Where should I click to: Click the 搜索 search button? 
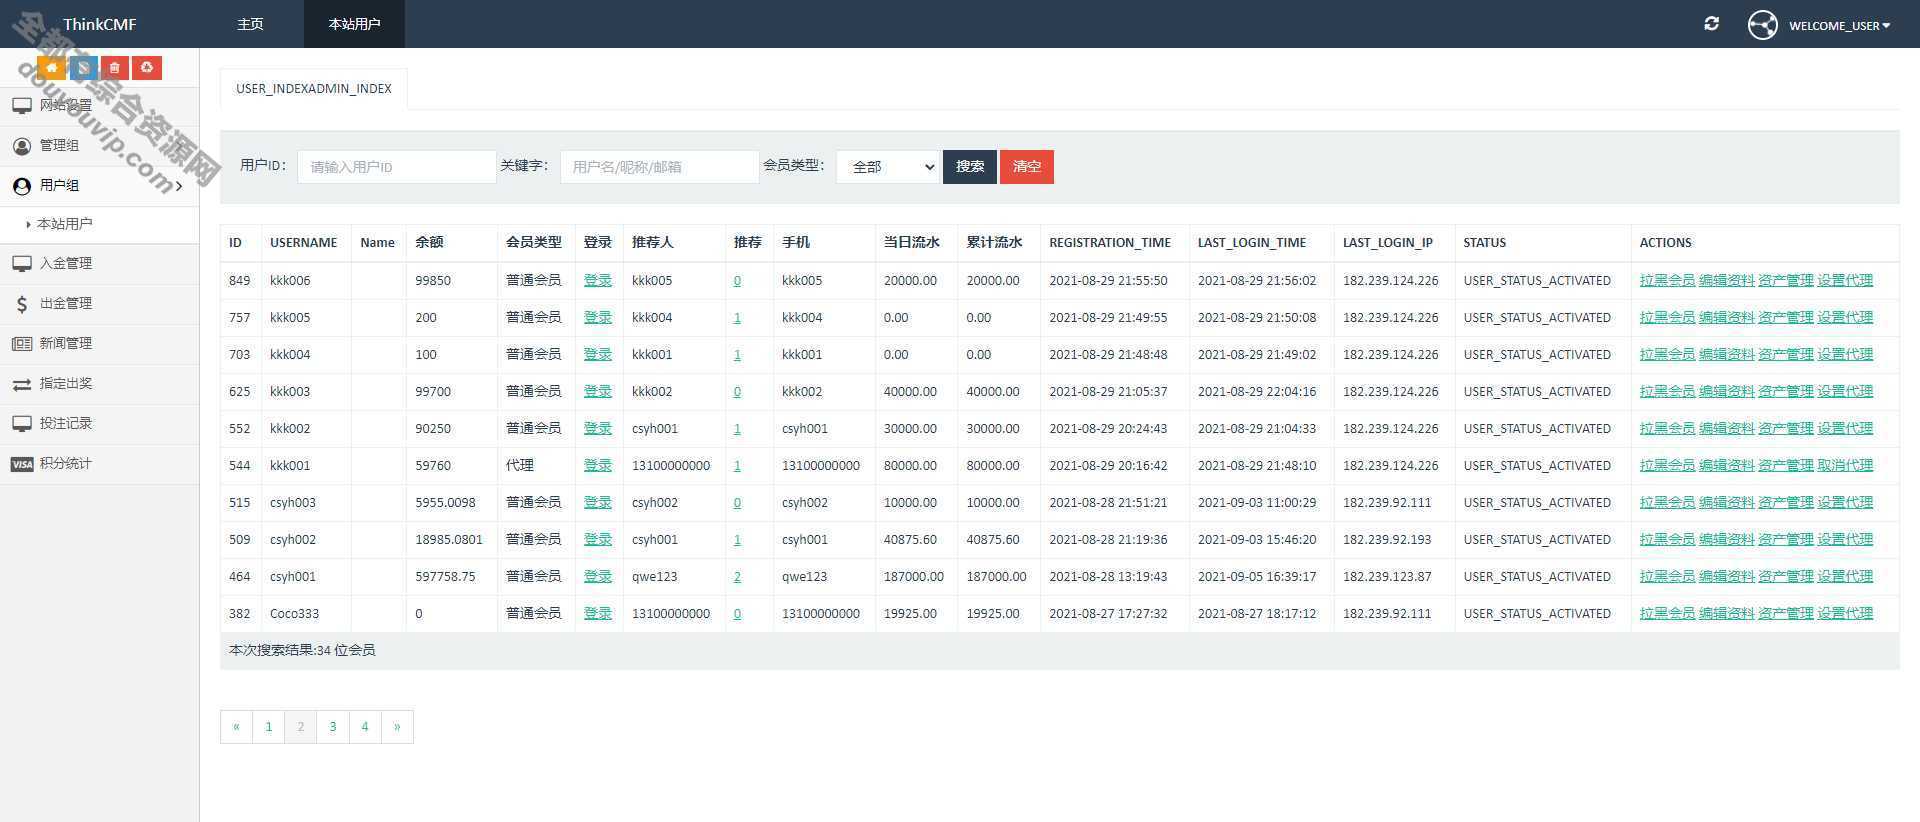pyautogui.click(x=969, y=167)
